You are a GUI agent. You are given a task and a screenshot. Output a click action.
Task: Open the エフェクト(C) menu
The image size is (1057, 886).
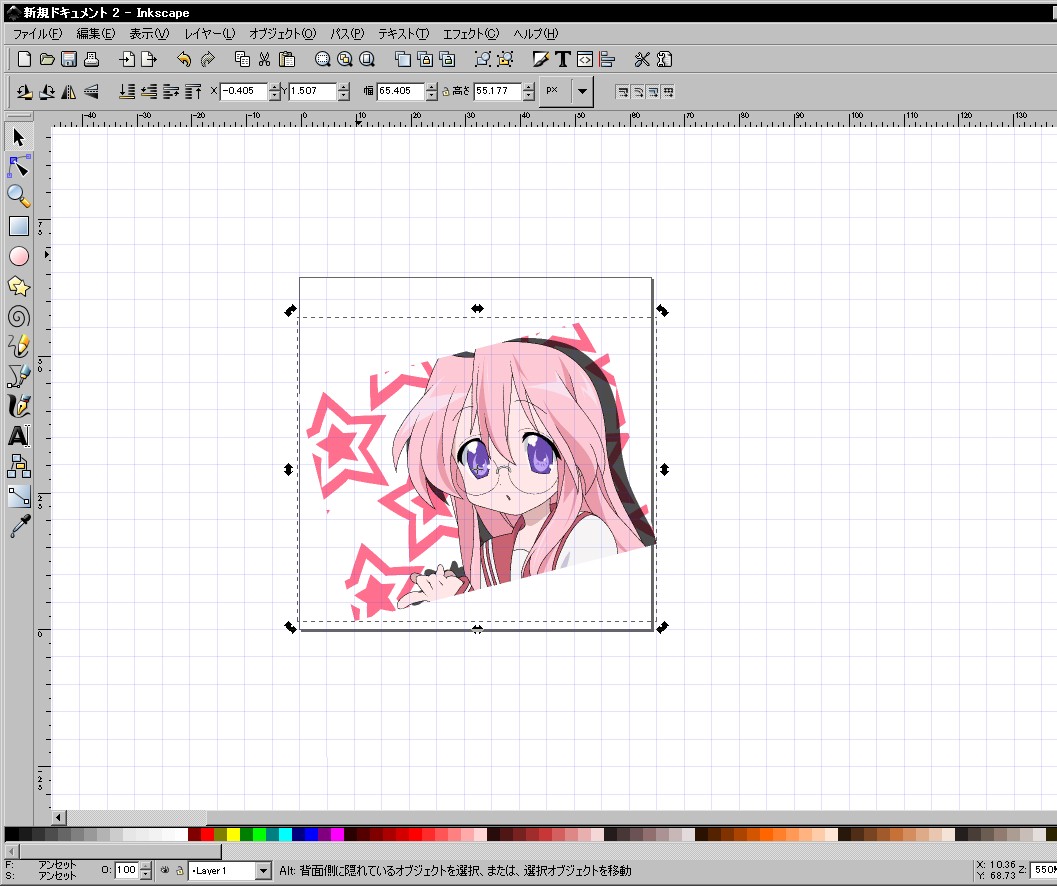click(471, 34)
